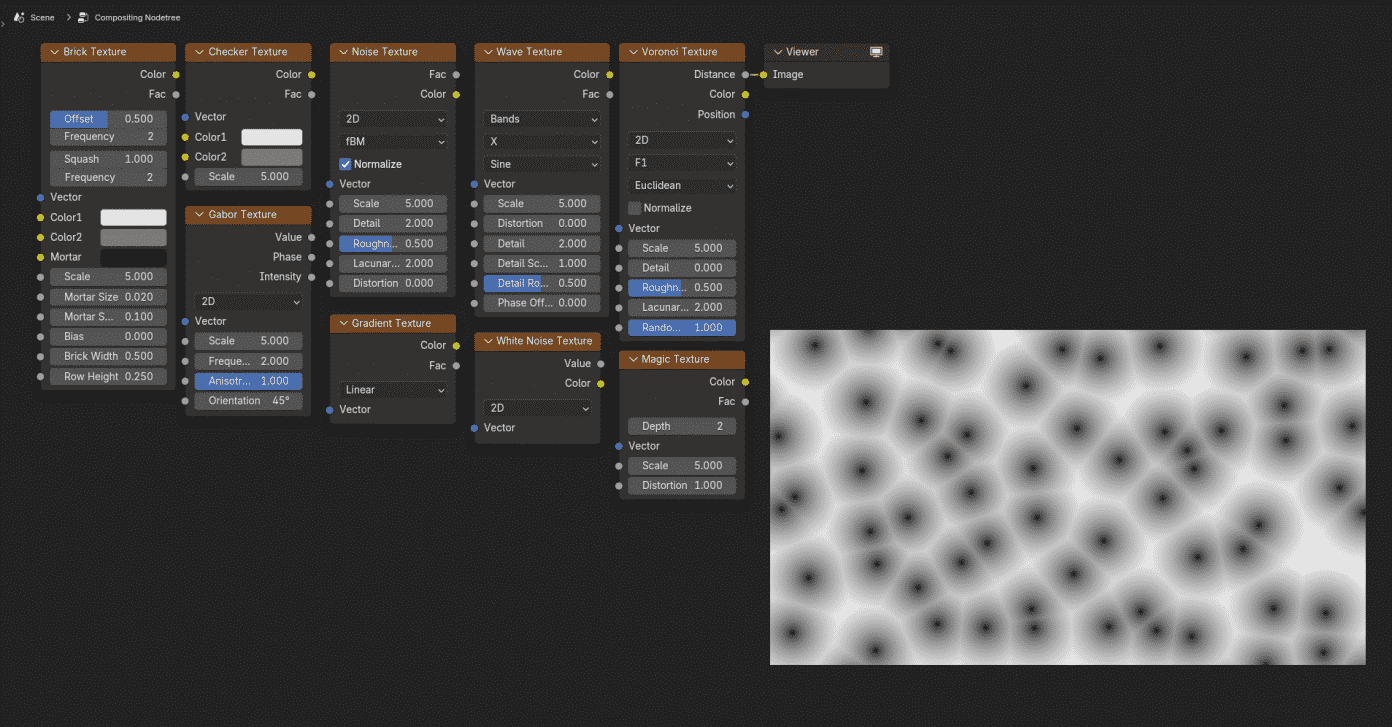This screenshot has height=727, width=1392.
Task: Click the Offset button on Brick Texture
Action: click(78, 117)
